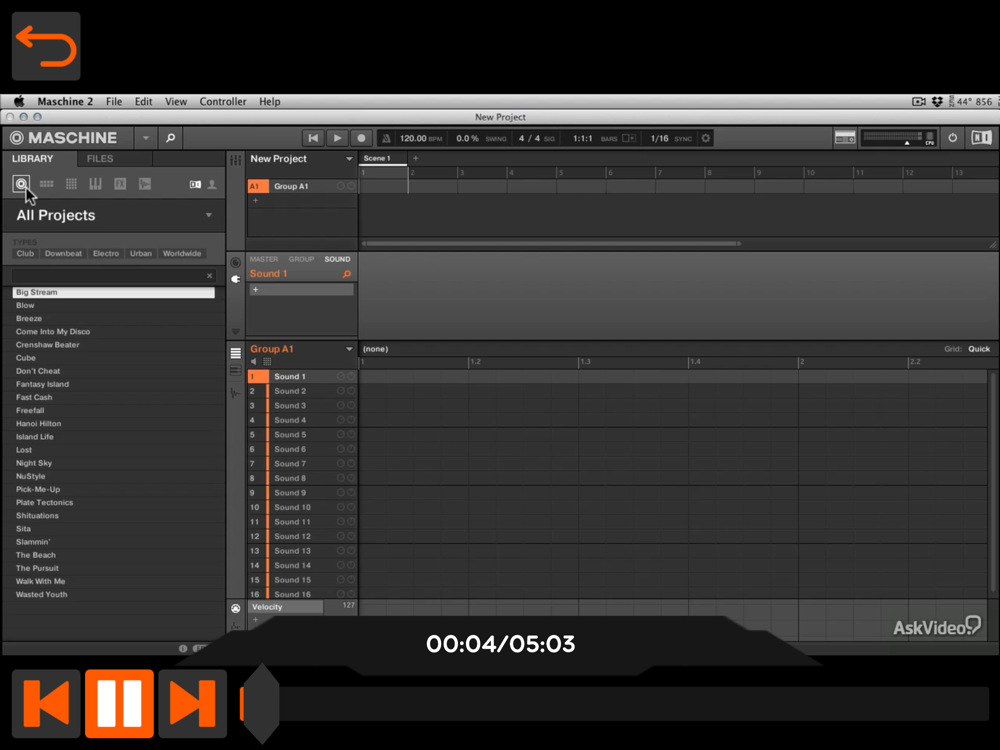Play the project in transport
The width and height of the screenshot is (1000, 750).
tap(337, 138)
